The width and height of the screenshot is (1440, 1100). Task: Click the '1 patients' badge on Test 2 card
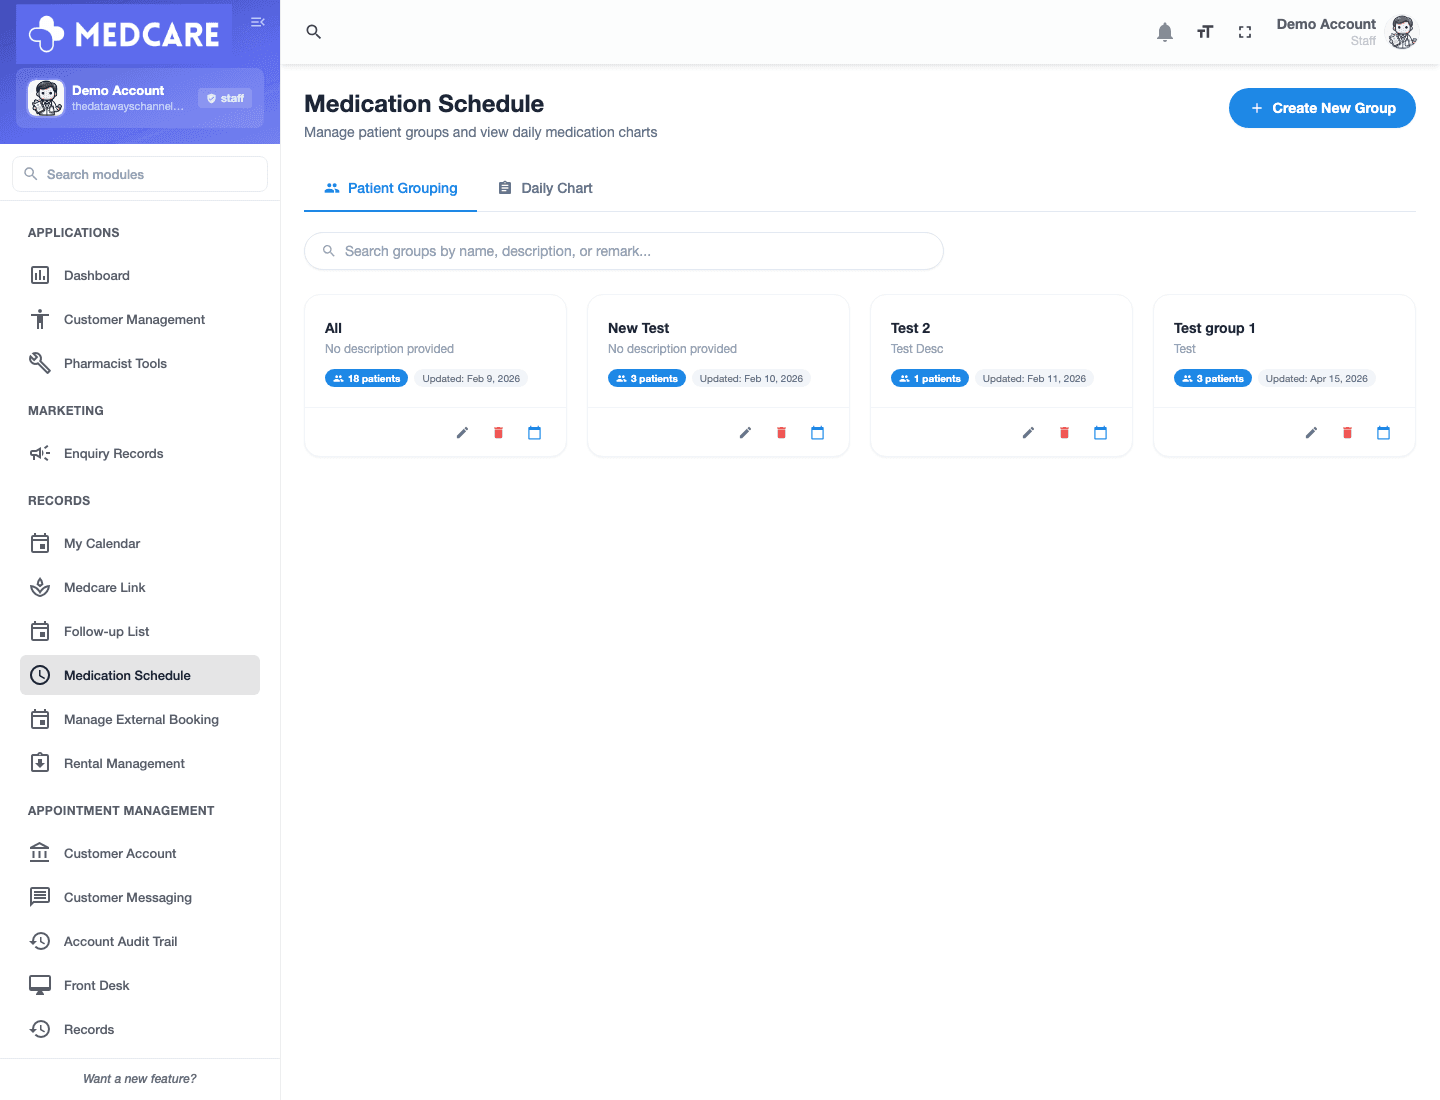click(930, 378)
